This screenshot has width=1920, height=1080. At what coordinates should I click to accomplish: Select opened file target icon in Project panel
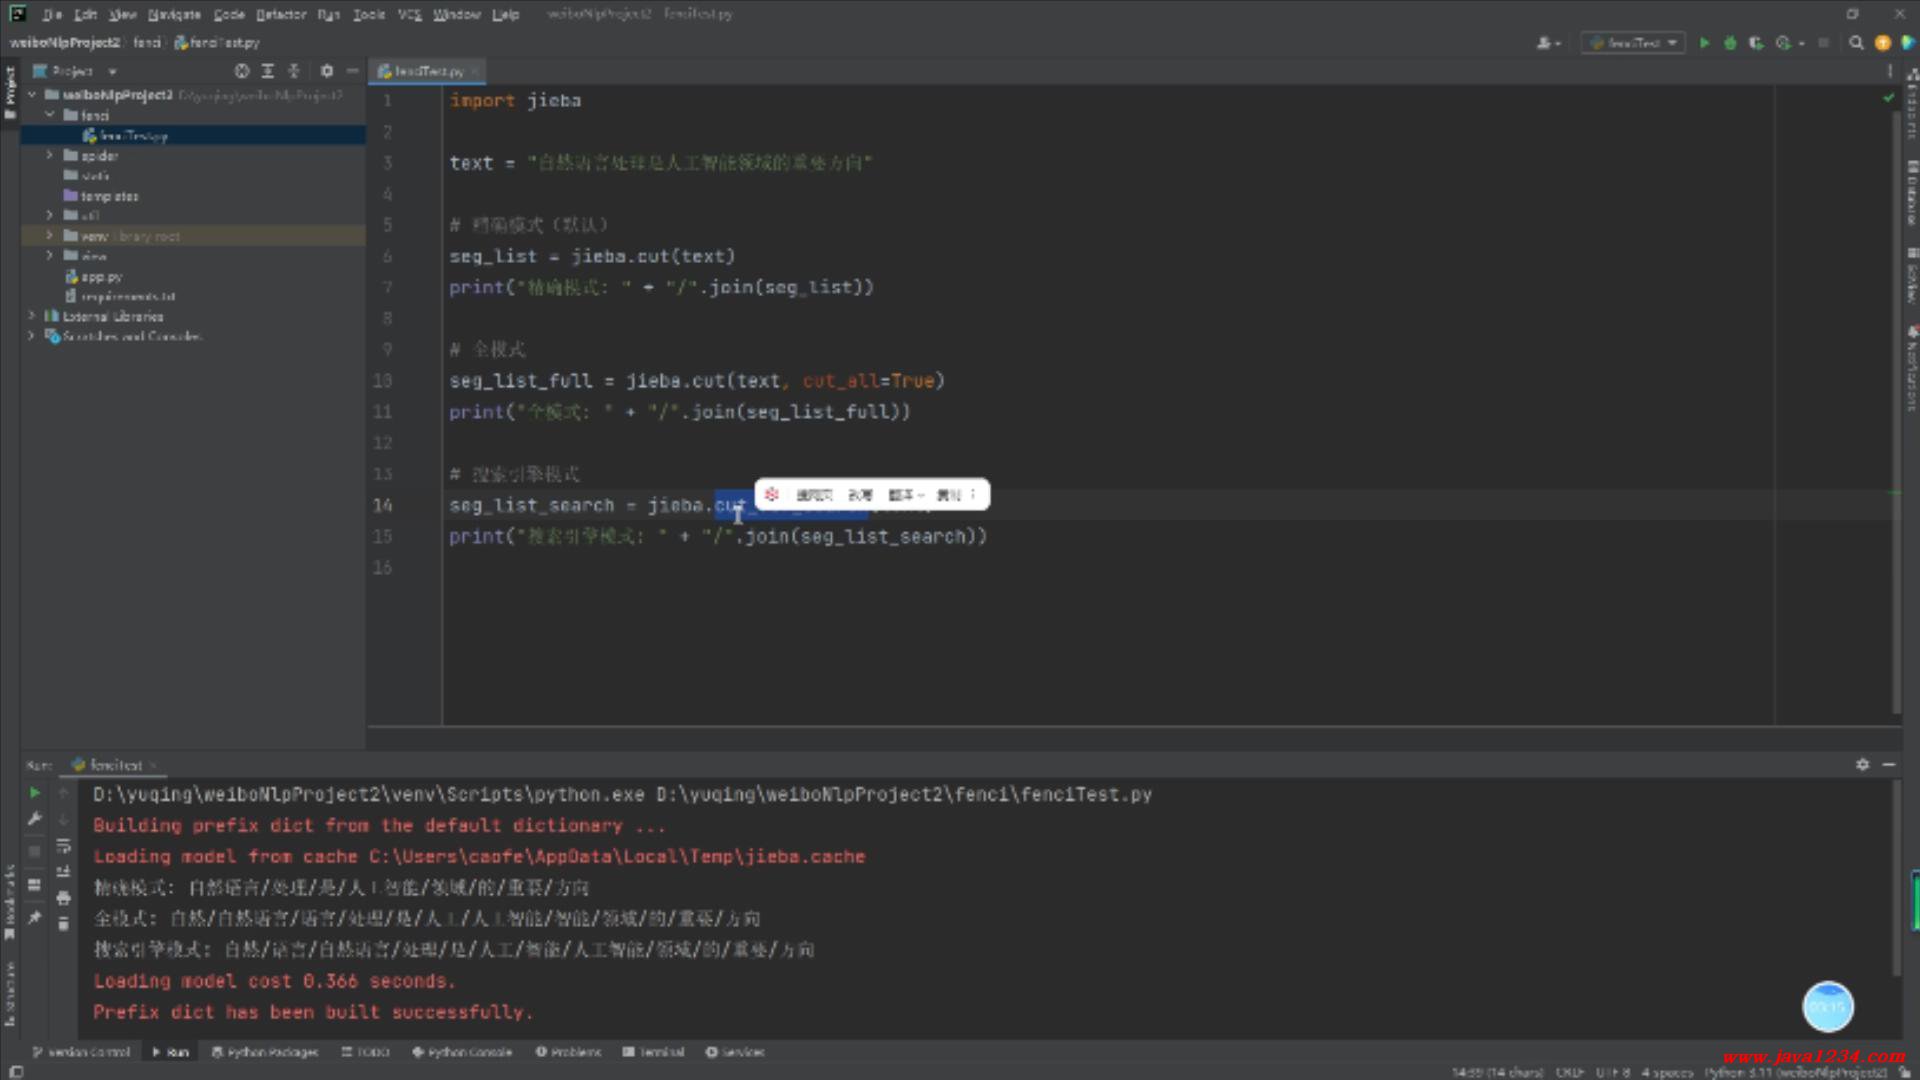click(x=241, y=71)
